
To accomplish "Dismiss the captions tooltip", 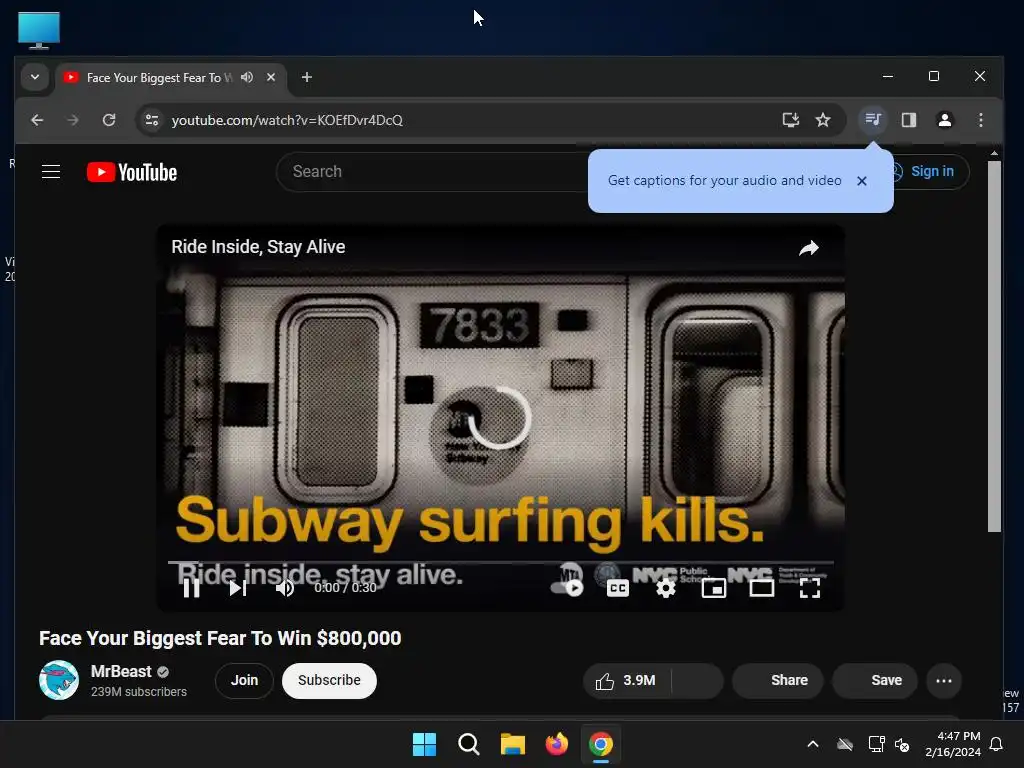I will [862, 181].
